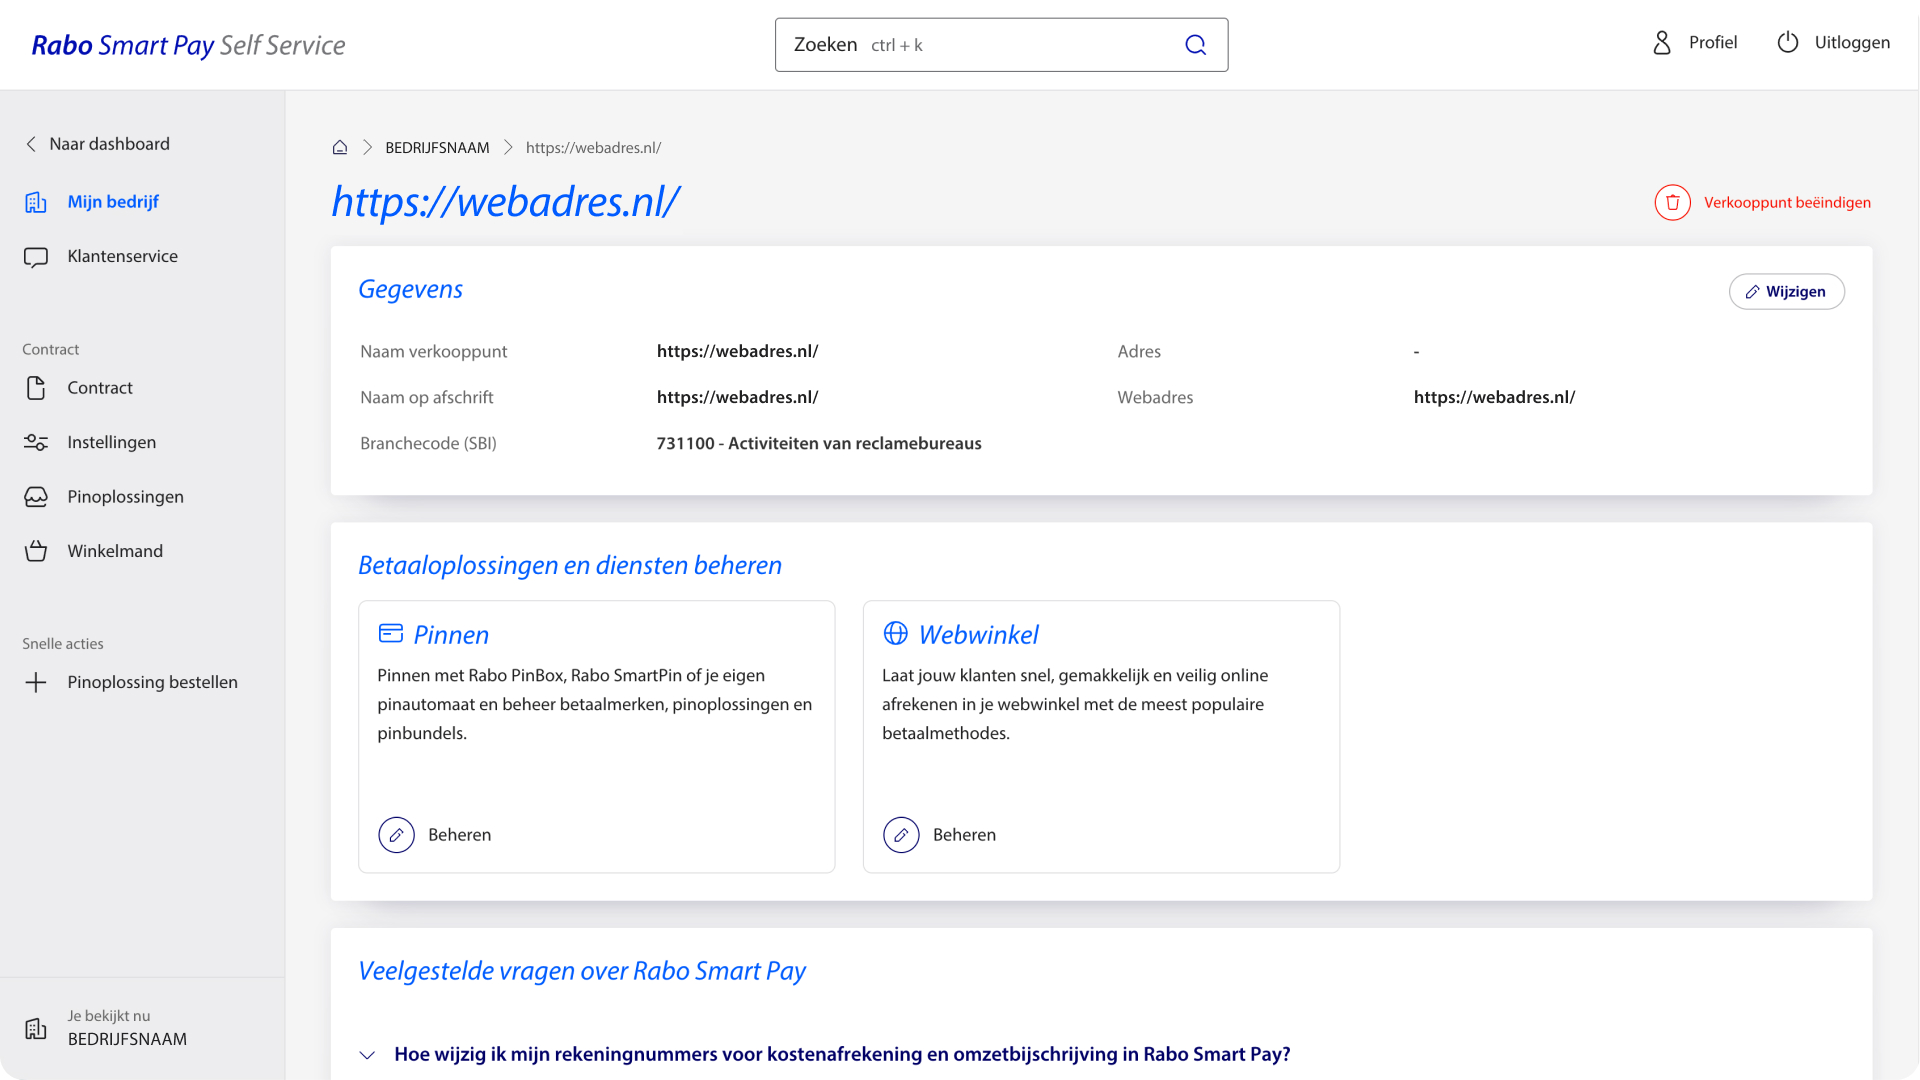Click the search magnifier icon
This screenshot has width=1920, height=1080.
1195,45
